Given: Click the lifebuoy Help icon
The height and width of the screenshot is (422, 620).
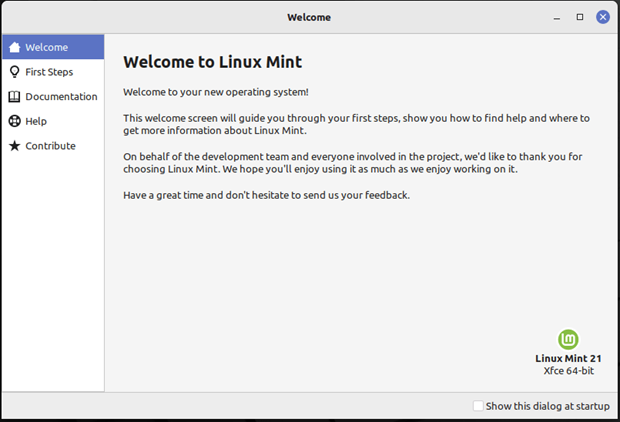Looking at the screenshot, I should click(x=15, y=121).
